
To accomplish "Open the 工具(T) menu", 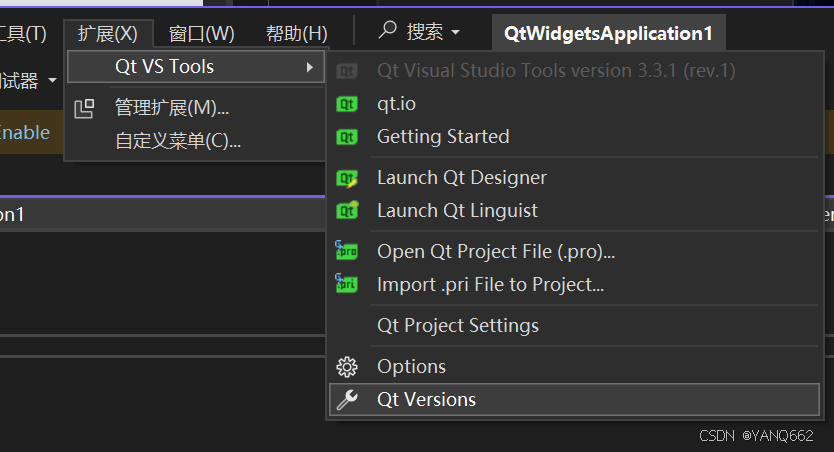I will (23, 34).
